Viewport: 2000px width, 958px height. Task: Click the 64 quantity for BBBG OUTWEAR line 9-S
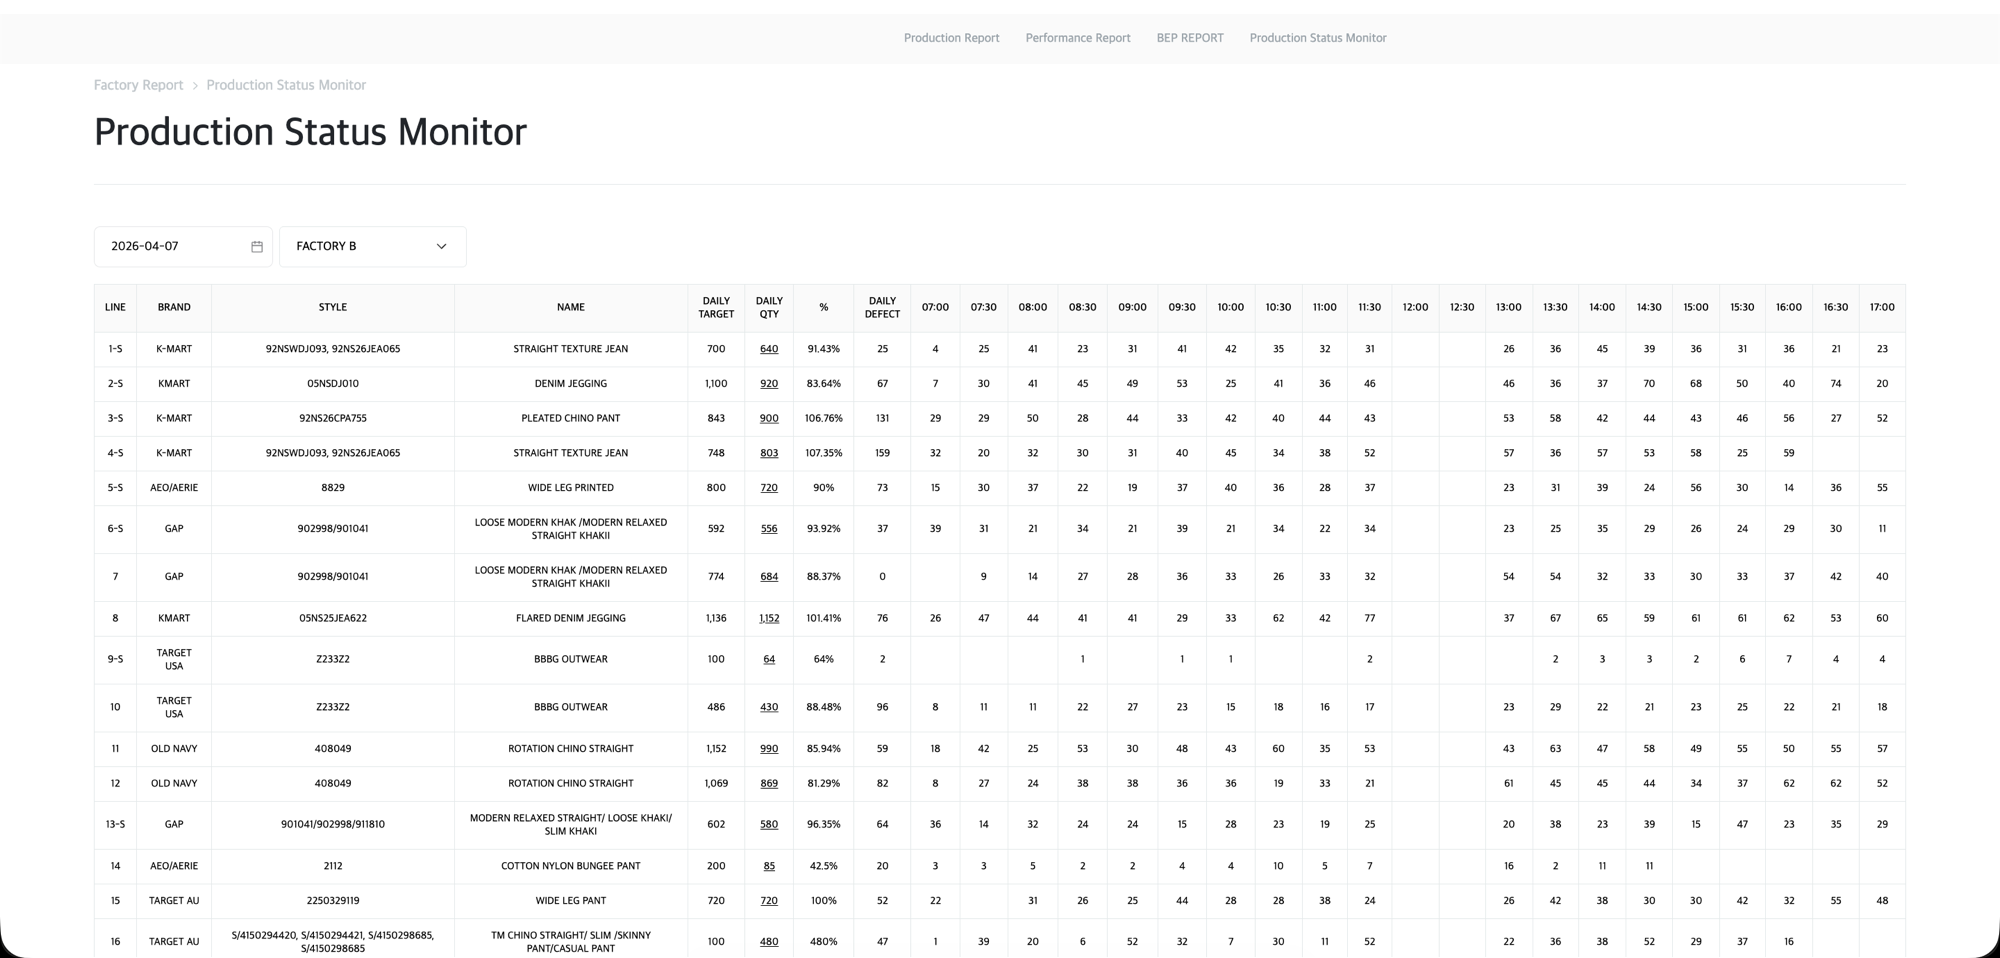click(768, 659)
